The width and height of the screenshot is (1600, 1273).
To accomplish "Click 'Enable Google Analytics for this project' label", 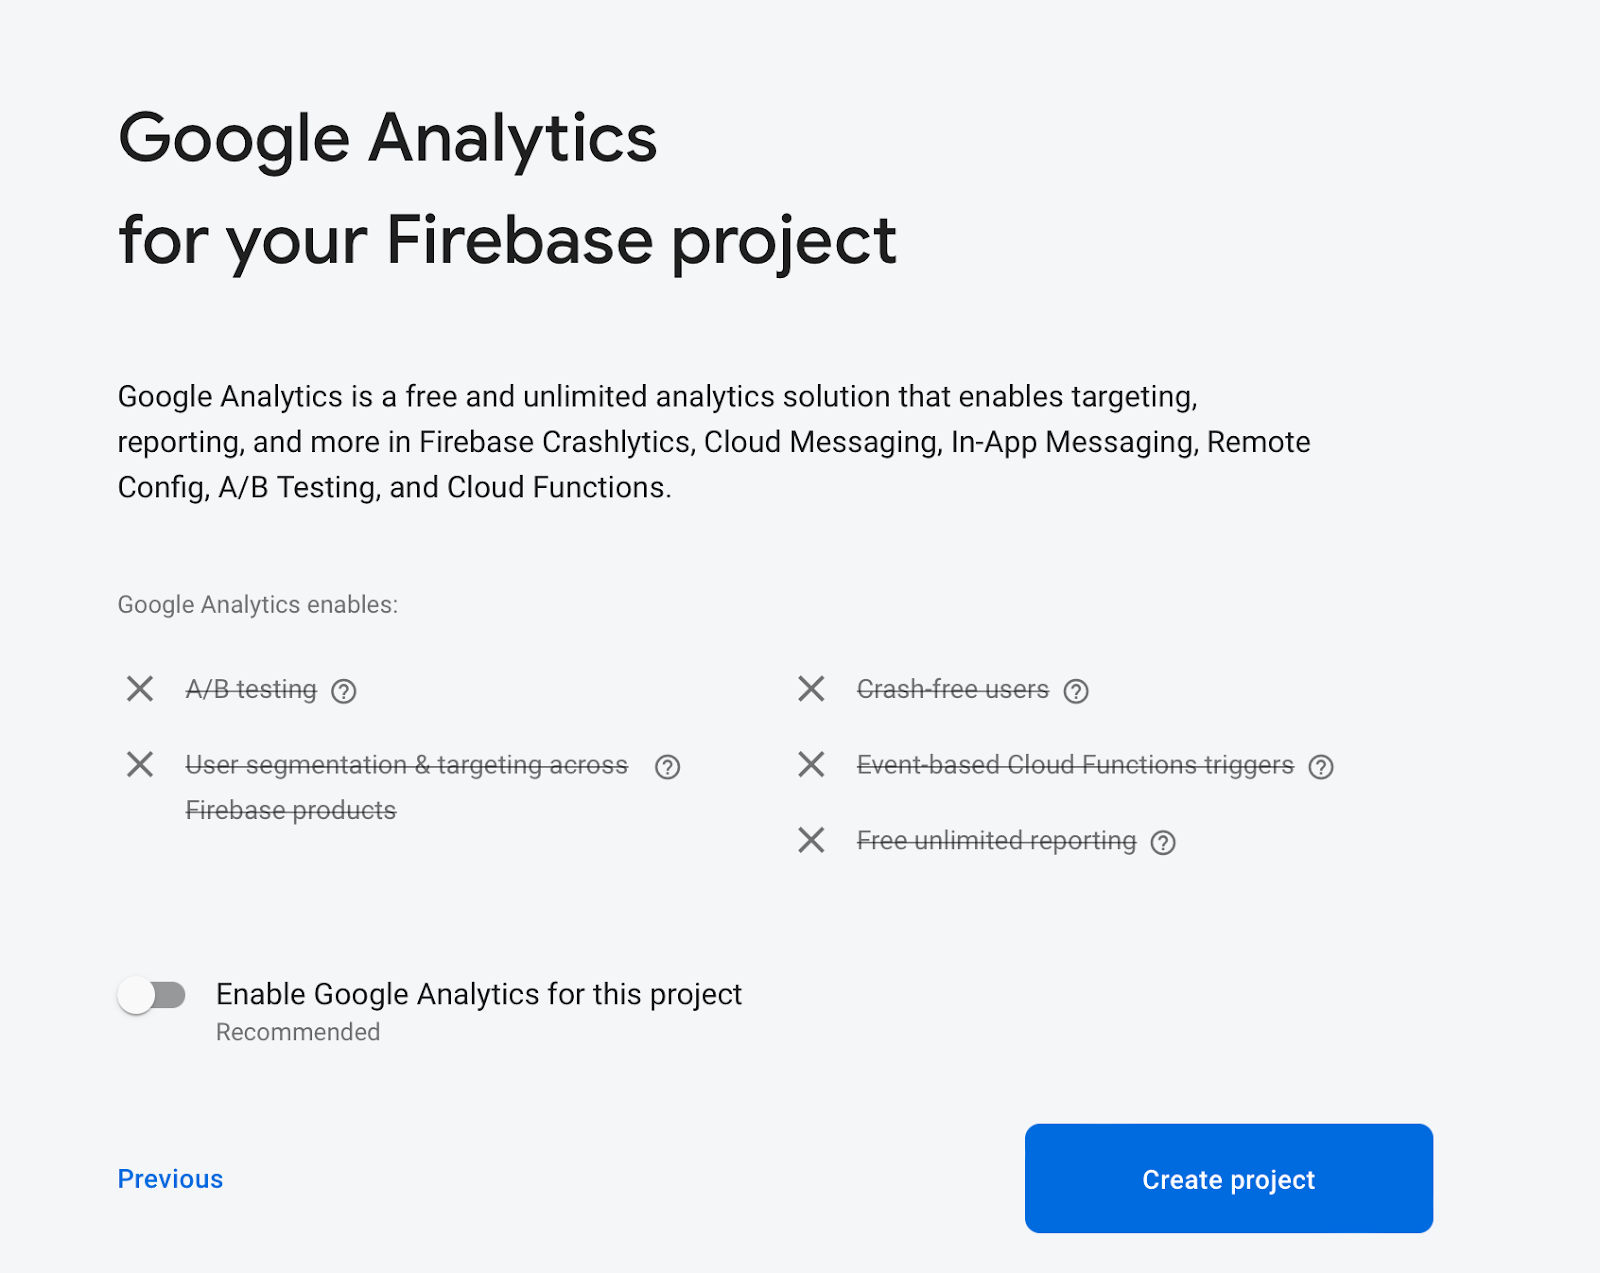I will click(479, 994).
